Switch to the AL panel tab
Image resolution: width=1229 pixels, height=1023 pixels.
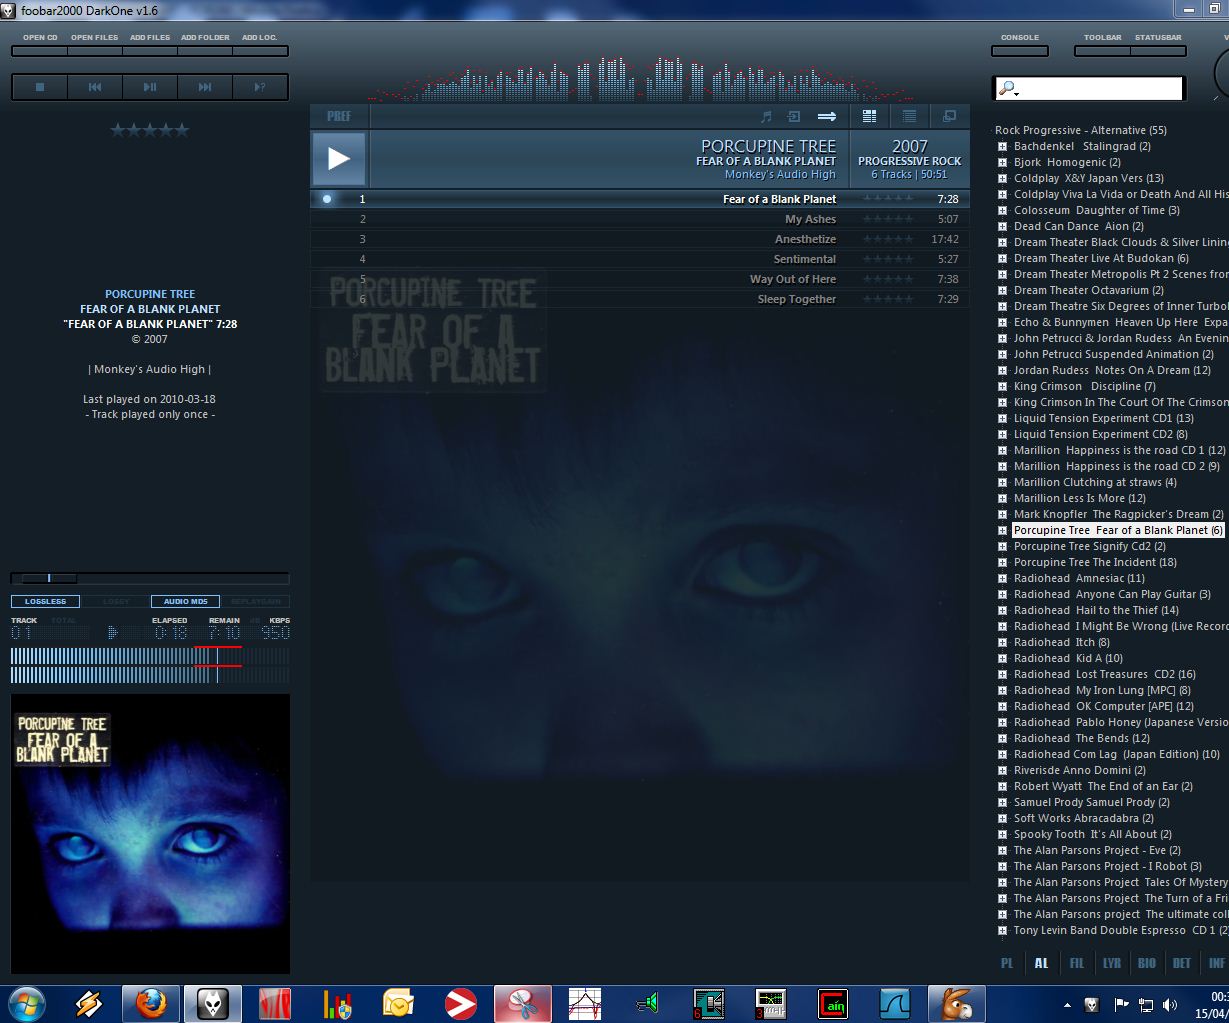coord(1042,963)
